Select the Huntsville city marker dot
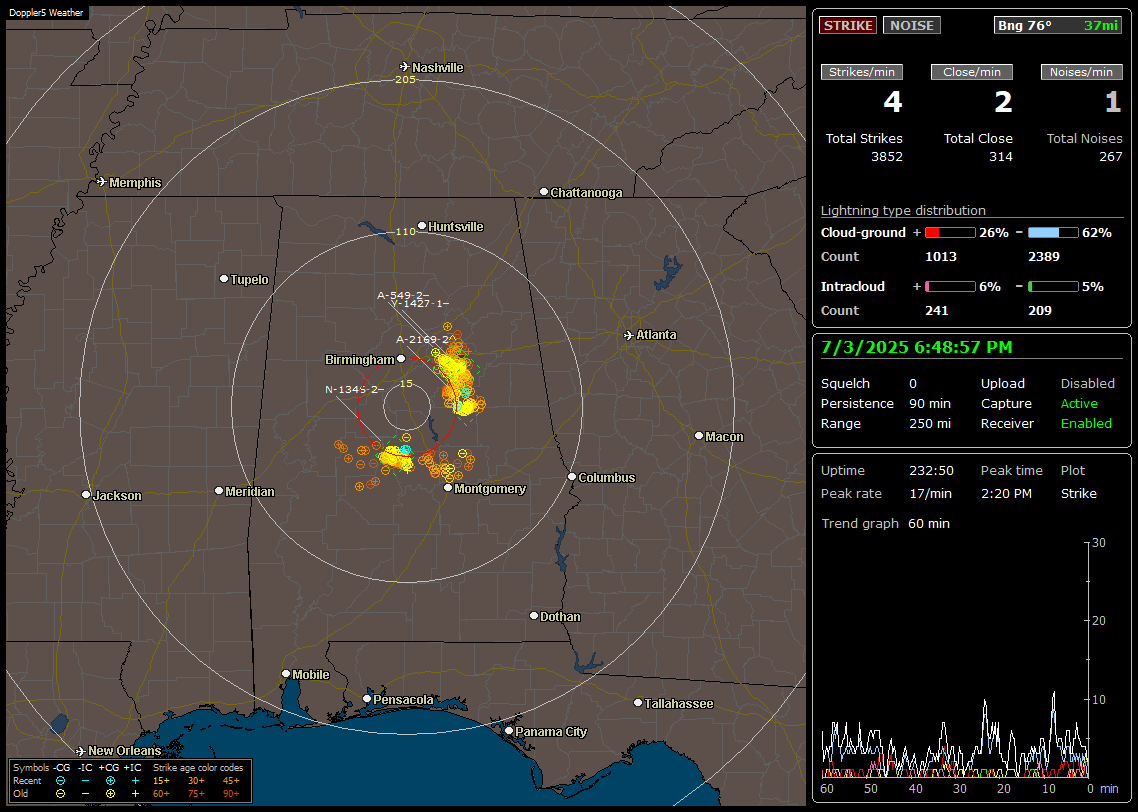The height and width of the screenshot is (812, 1138). 422,226
